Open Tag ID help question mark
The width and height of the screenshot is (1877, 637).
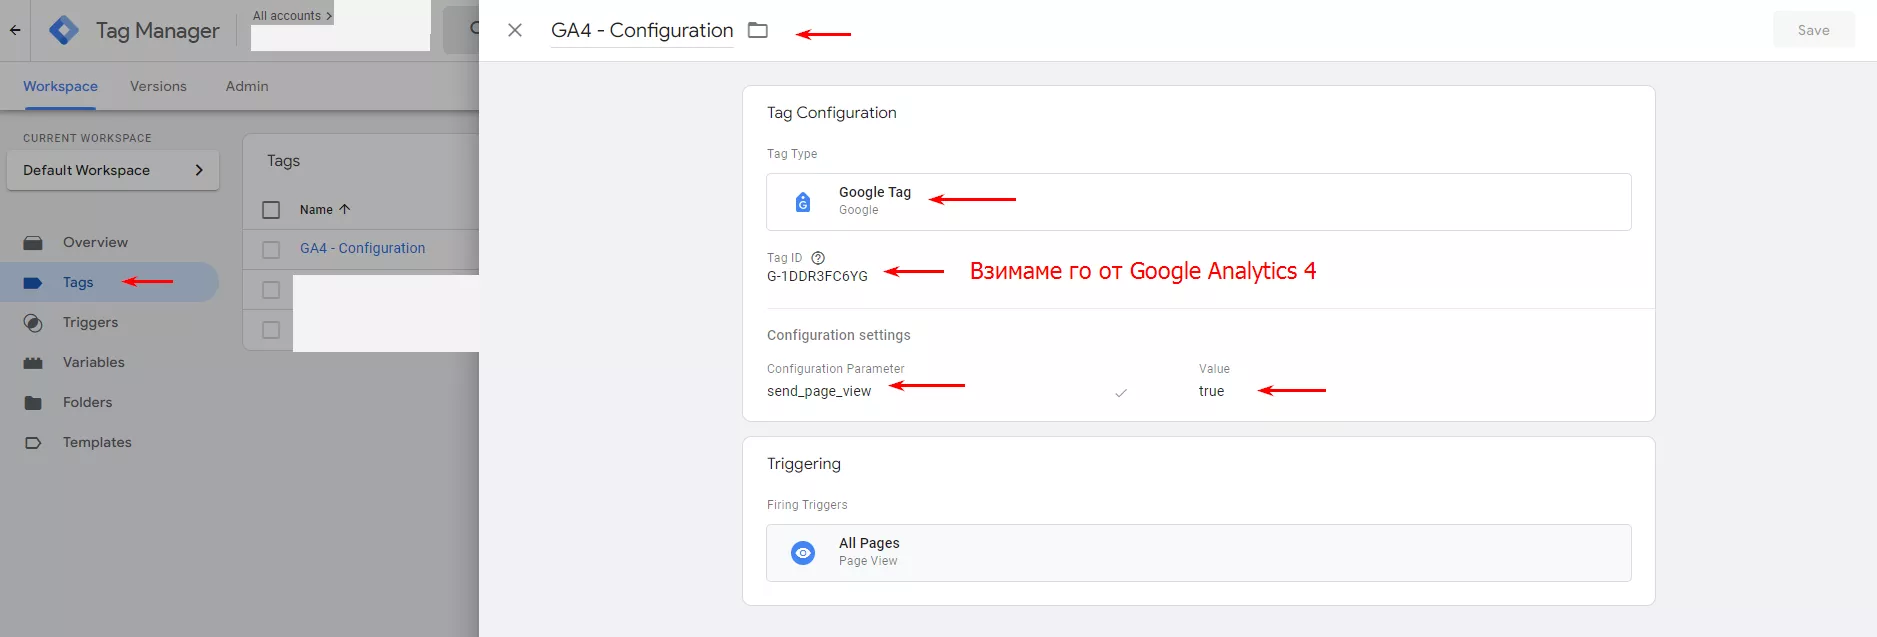point(818,258)
